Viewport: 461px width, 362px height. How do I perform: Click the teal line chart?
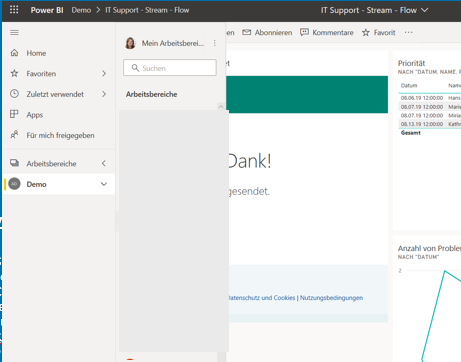[x=441, y=315]
